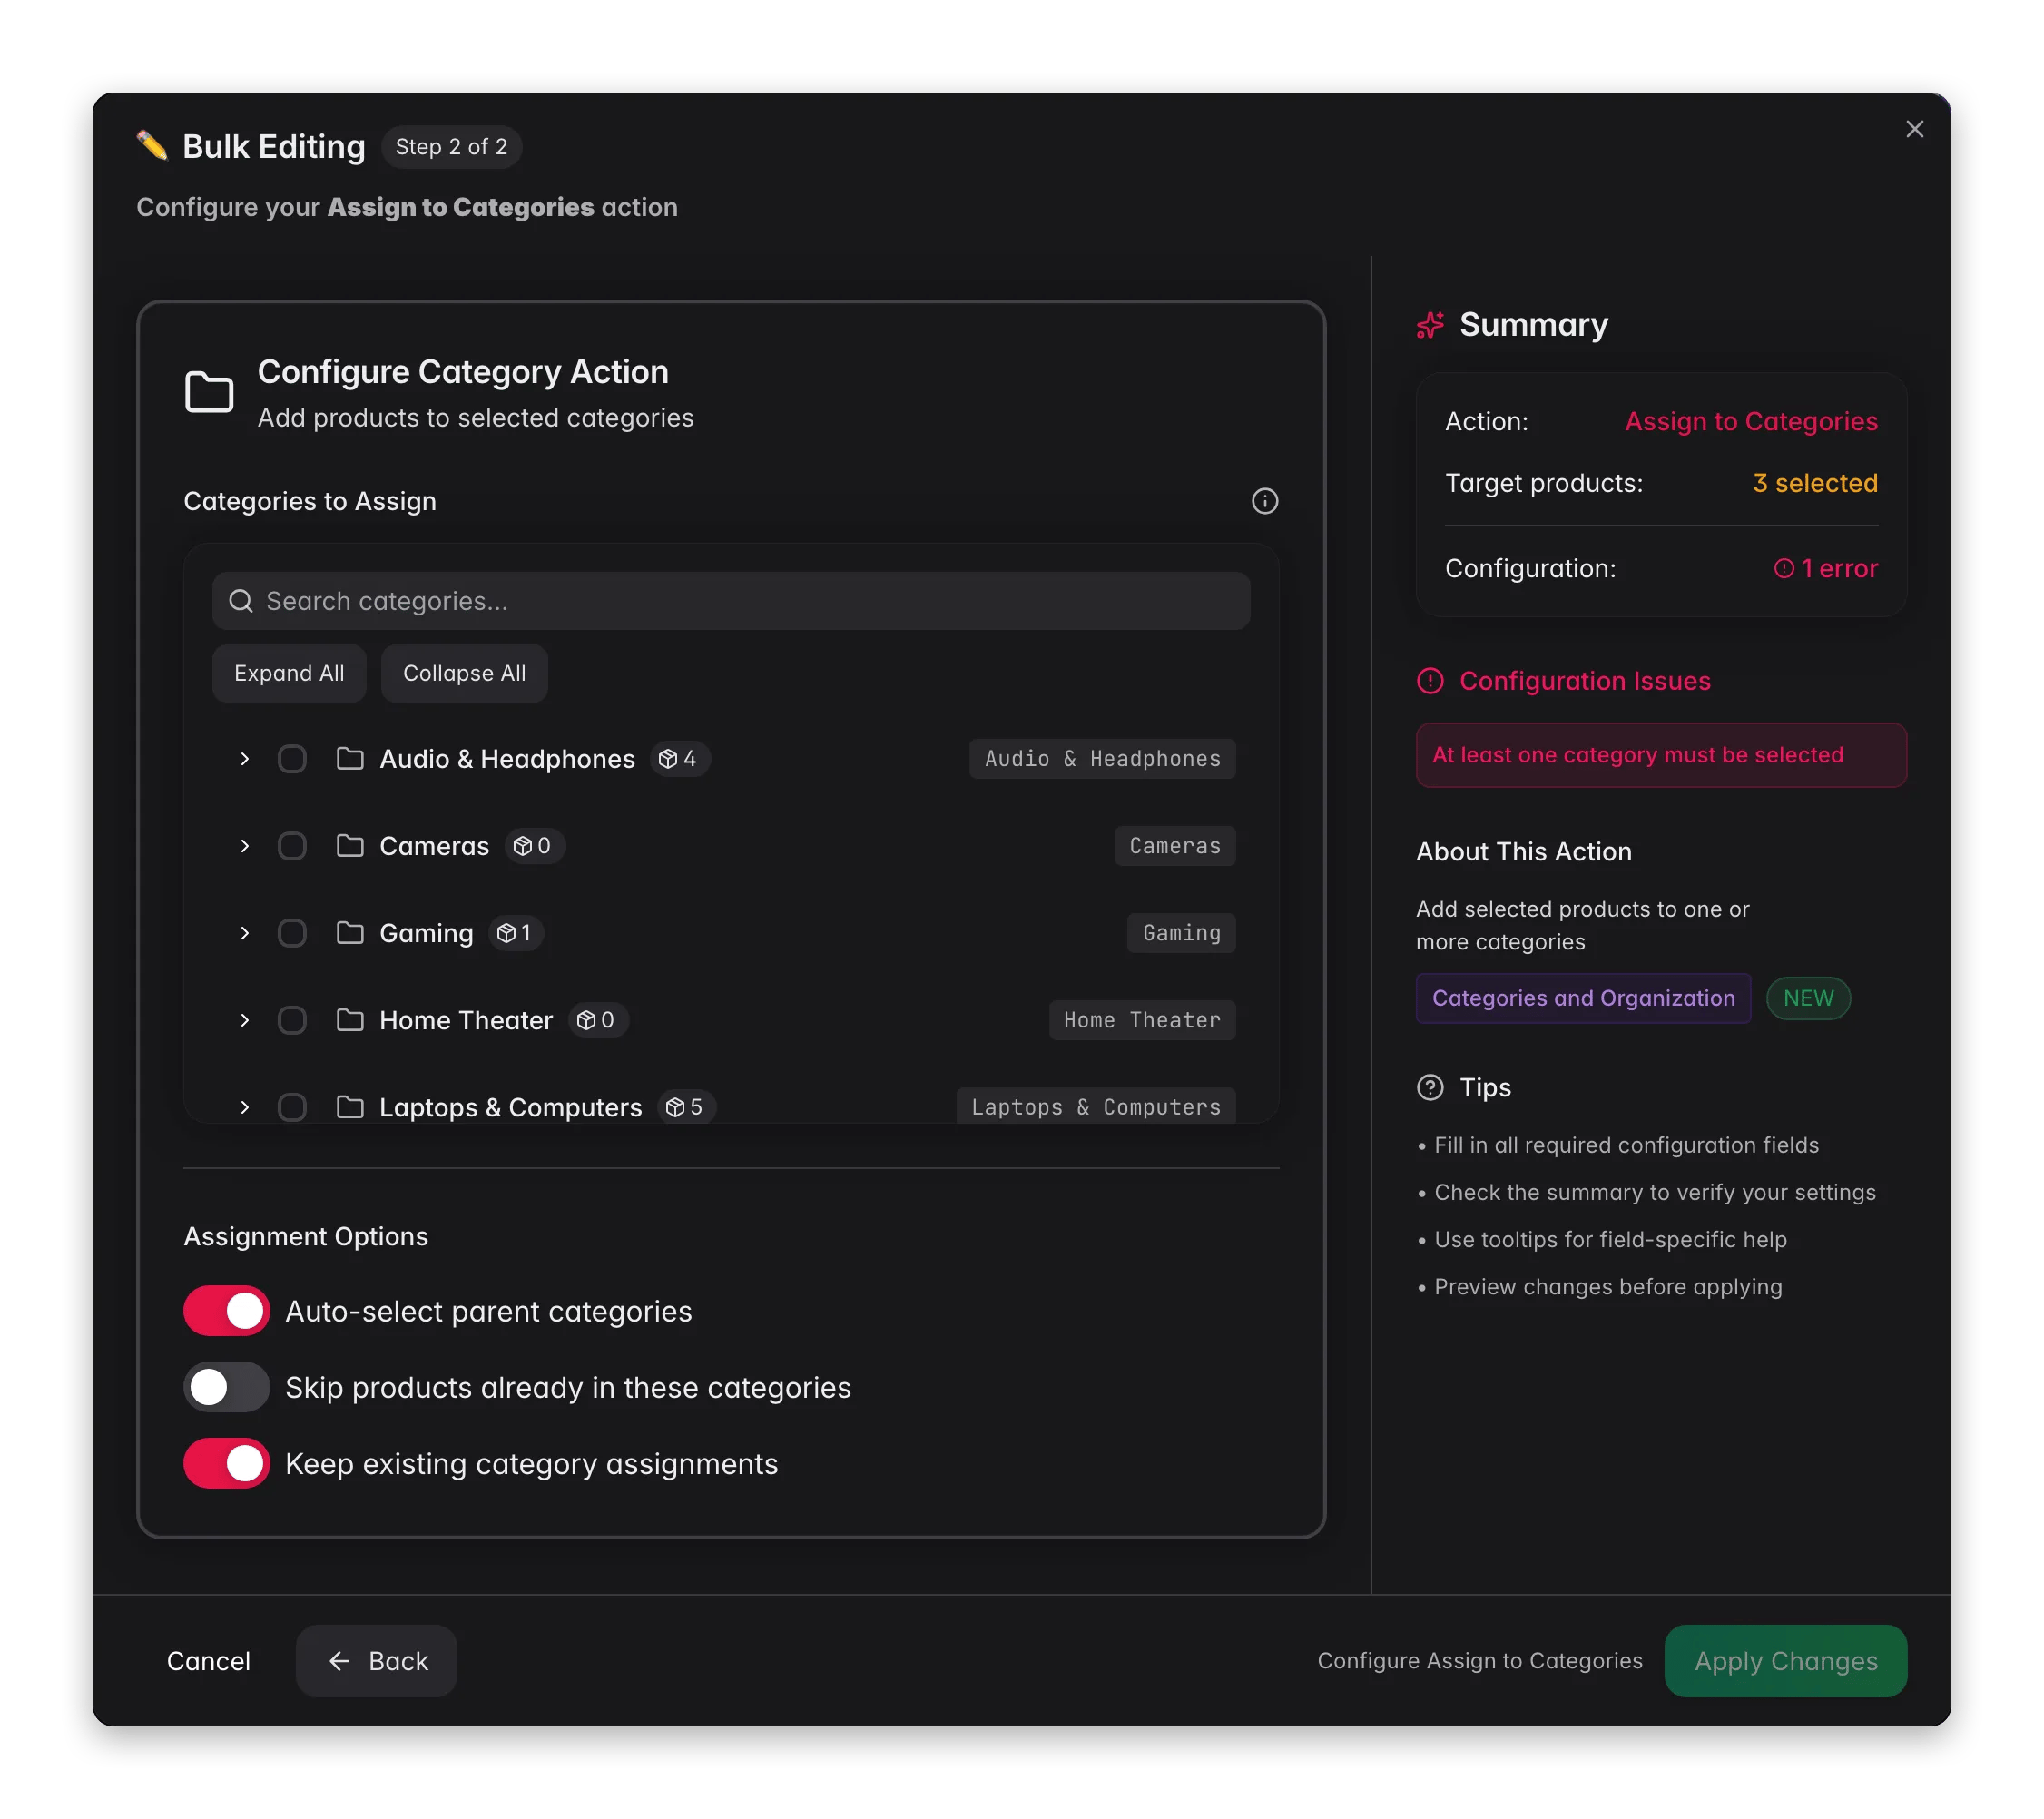Click the product count badge 4 on Audio & Headphones

679,758
